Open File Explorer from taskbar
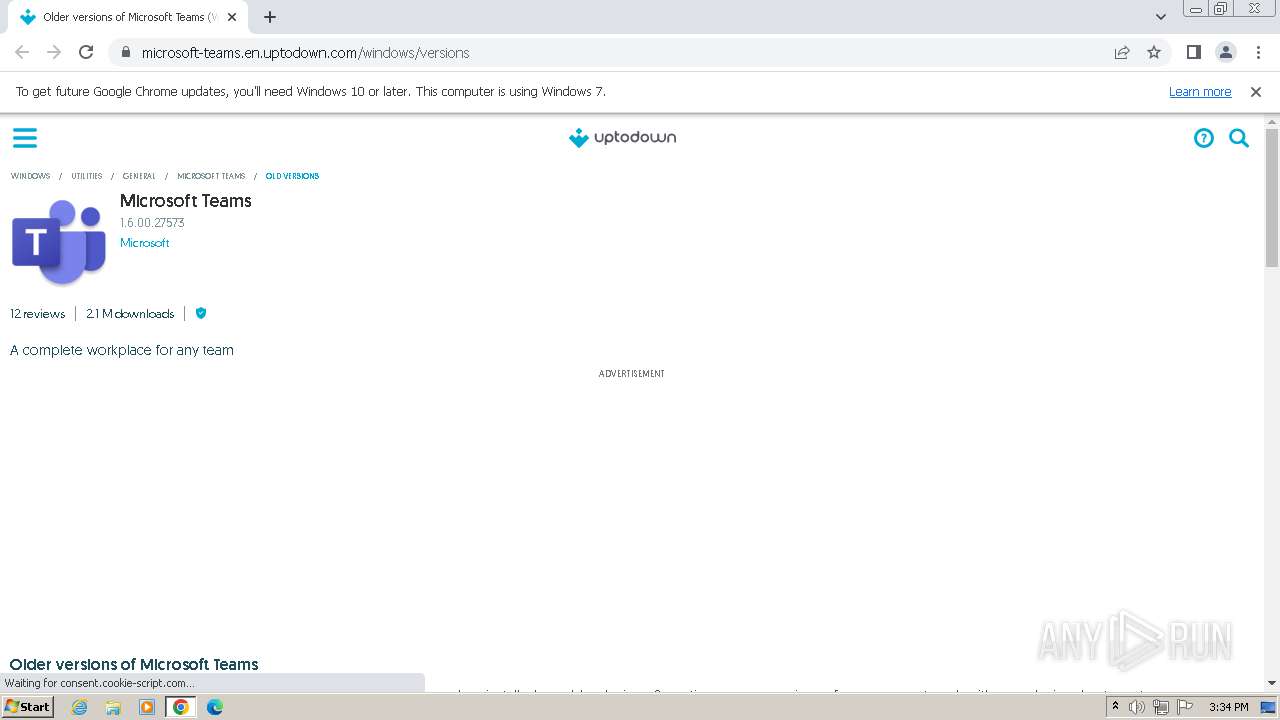This screenshot has width=1280, height=720. pos(113,707)
